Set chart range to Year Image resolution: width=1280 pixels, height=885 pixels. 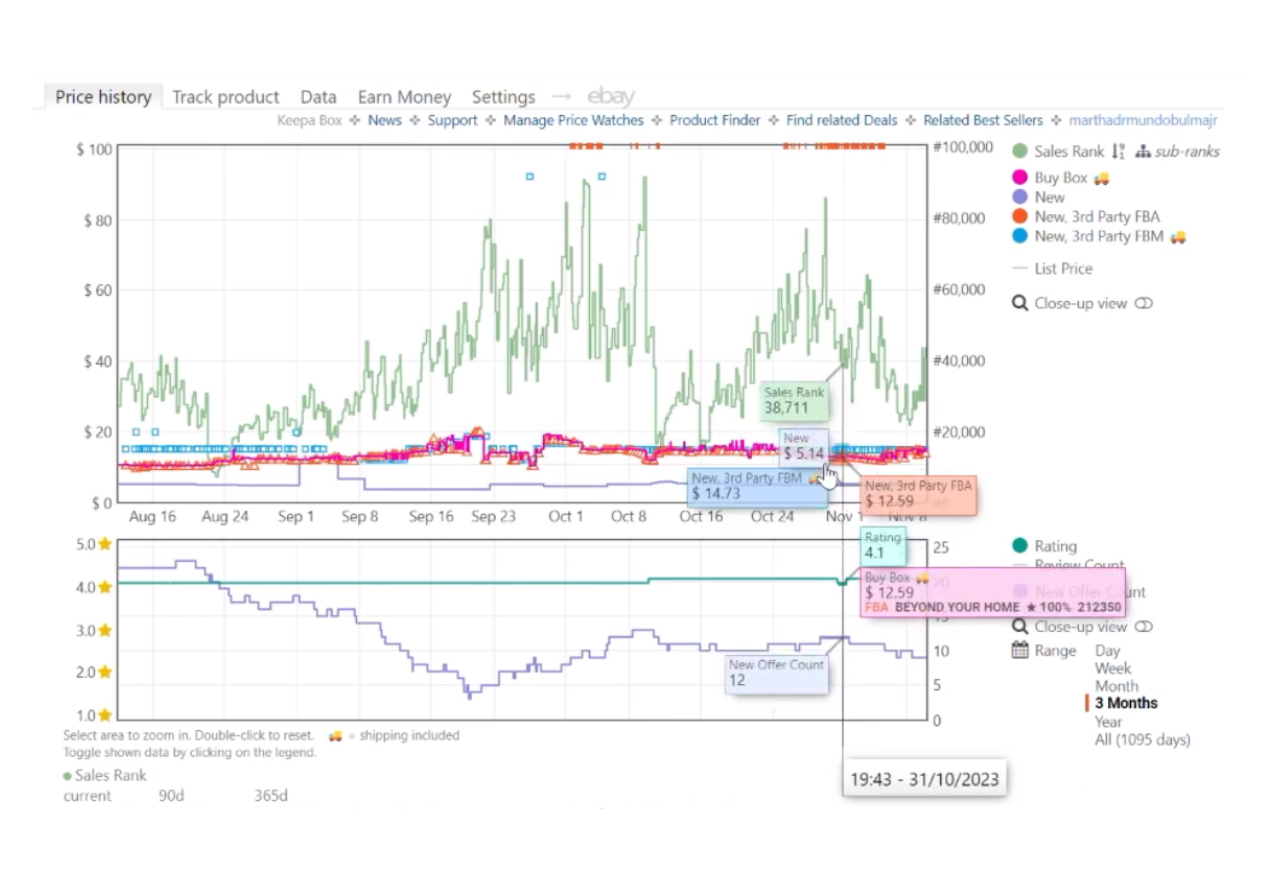click(x=1109, y=721)
